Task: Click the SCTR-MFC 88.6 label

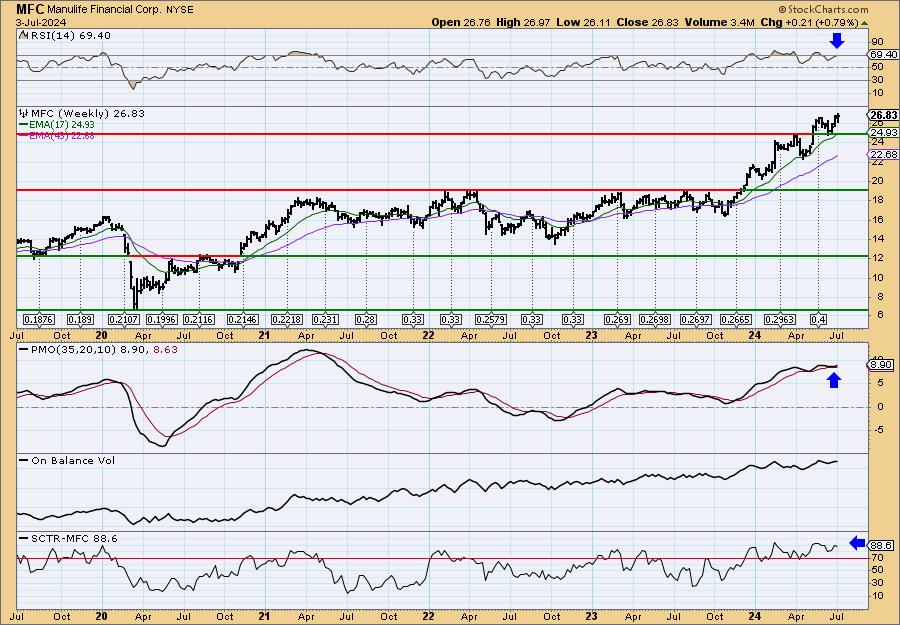Action: point(74,538)
